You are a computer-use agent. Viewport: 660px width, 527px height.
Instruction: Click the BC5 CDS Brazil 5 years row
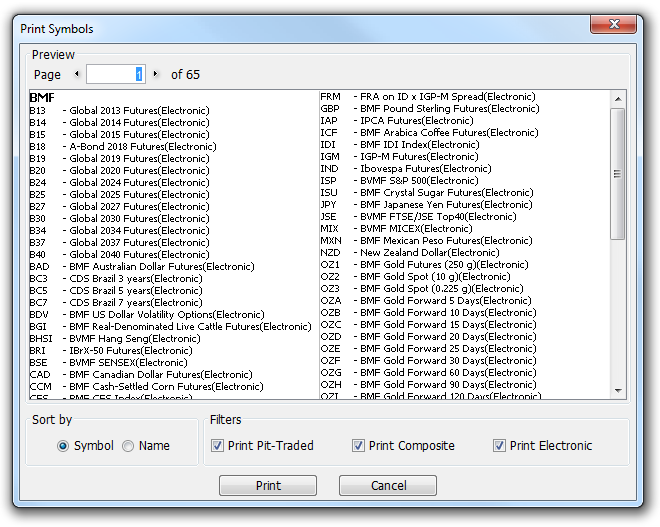click(116, 290)
